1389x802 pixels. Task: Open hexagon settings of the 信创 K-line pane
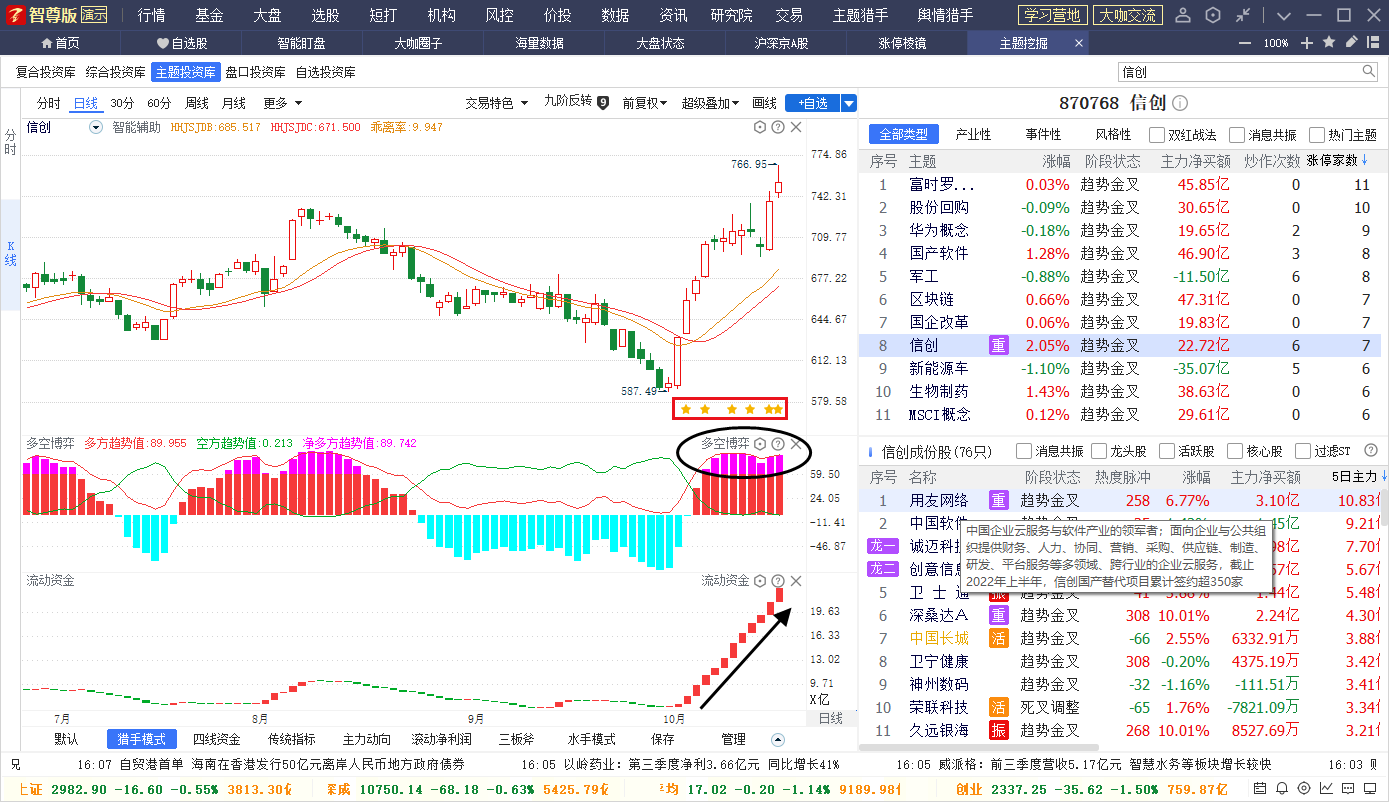pyautogui.click(x=760, y=127)
